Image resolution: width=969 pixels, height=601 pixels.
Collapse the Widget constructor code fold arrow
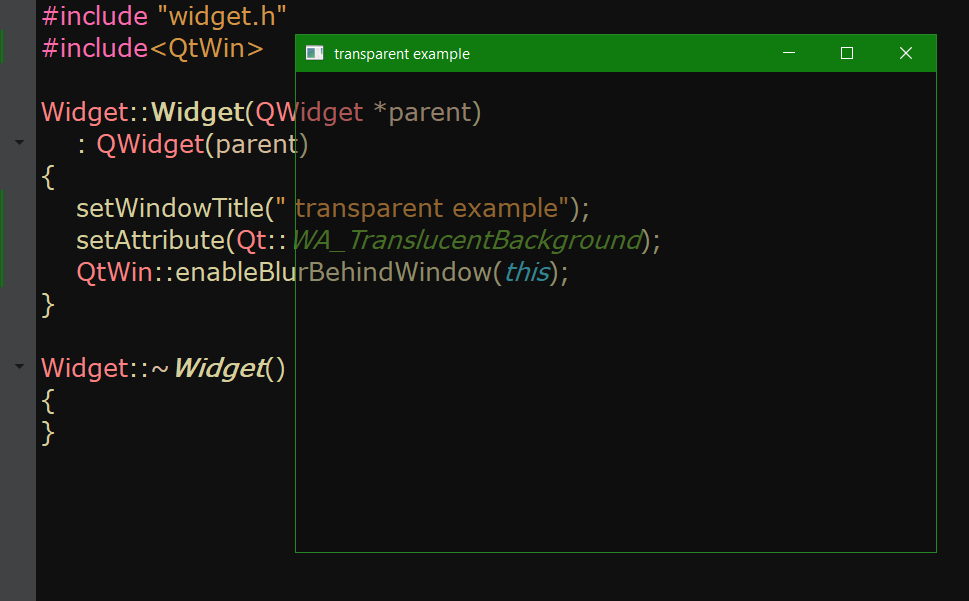pos(19,142)
